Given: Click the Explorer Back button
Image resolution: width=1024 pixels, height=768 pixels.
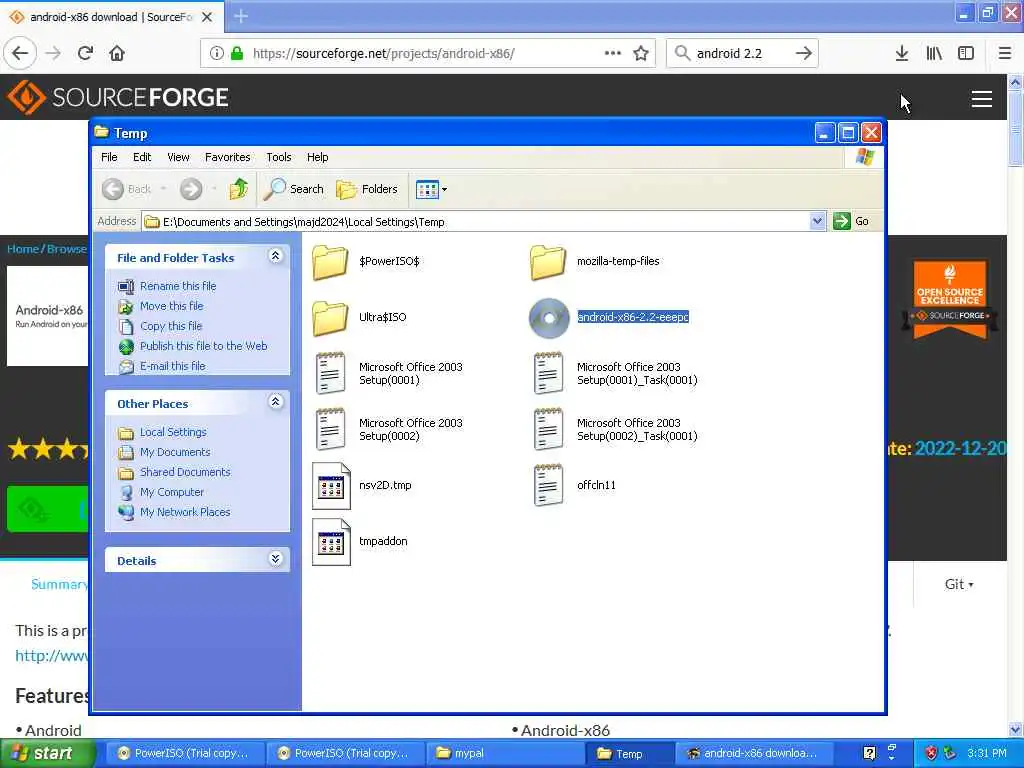Looking at the screenshot, I should coord(127,189).
